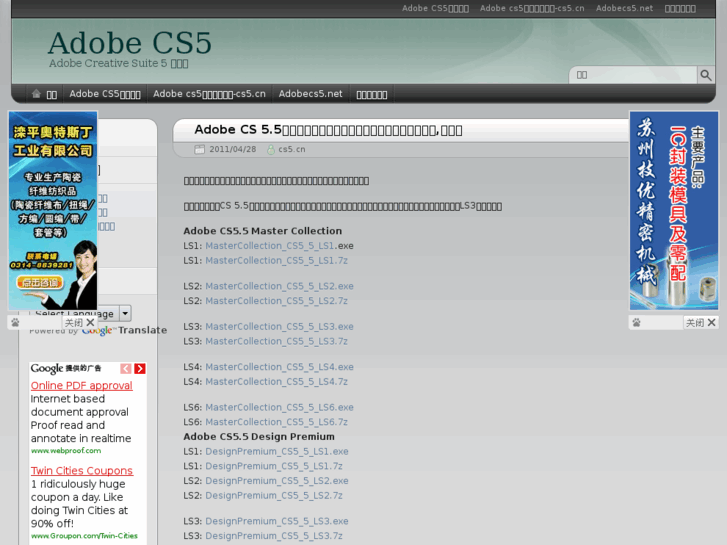The image size is (727, 545).
Task: Open Adobecs5.net in the navigation bar
Action: click(310, 94)
